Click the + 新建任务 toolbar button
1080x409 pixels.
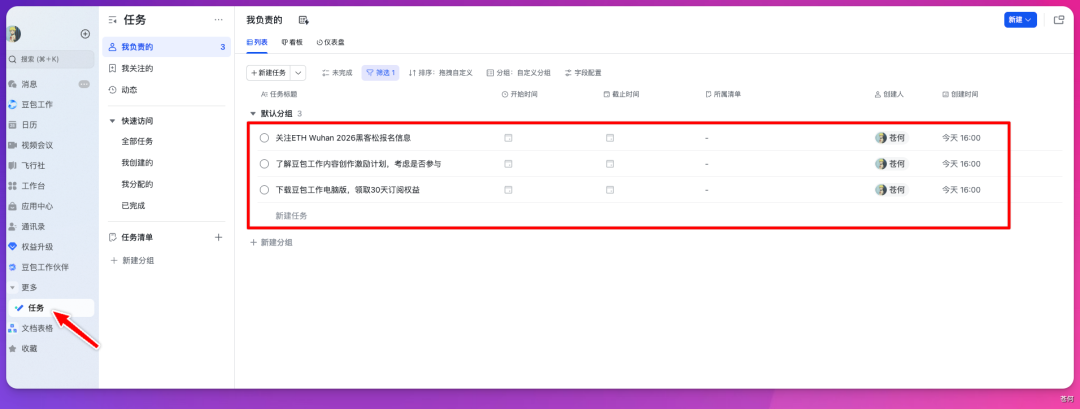pyautogui.click(x=269, y=72)
